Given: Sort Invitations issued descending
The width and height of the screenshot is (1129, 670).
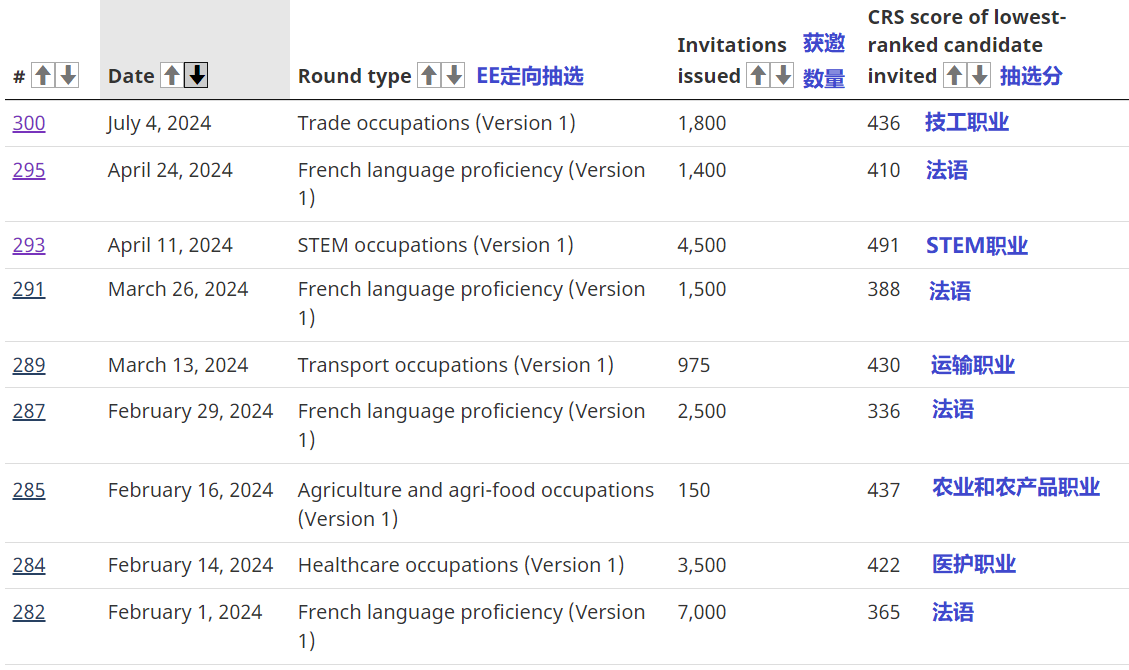Looking at the screenshot, I should coord(783,75).
